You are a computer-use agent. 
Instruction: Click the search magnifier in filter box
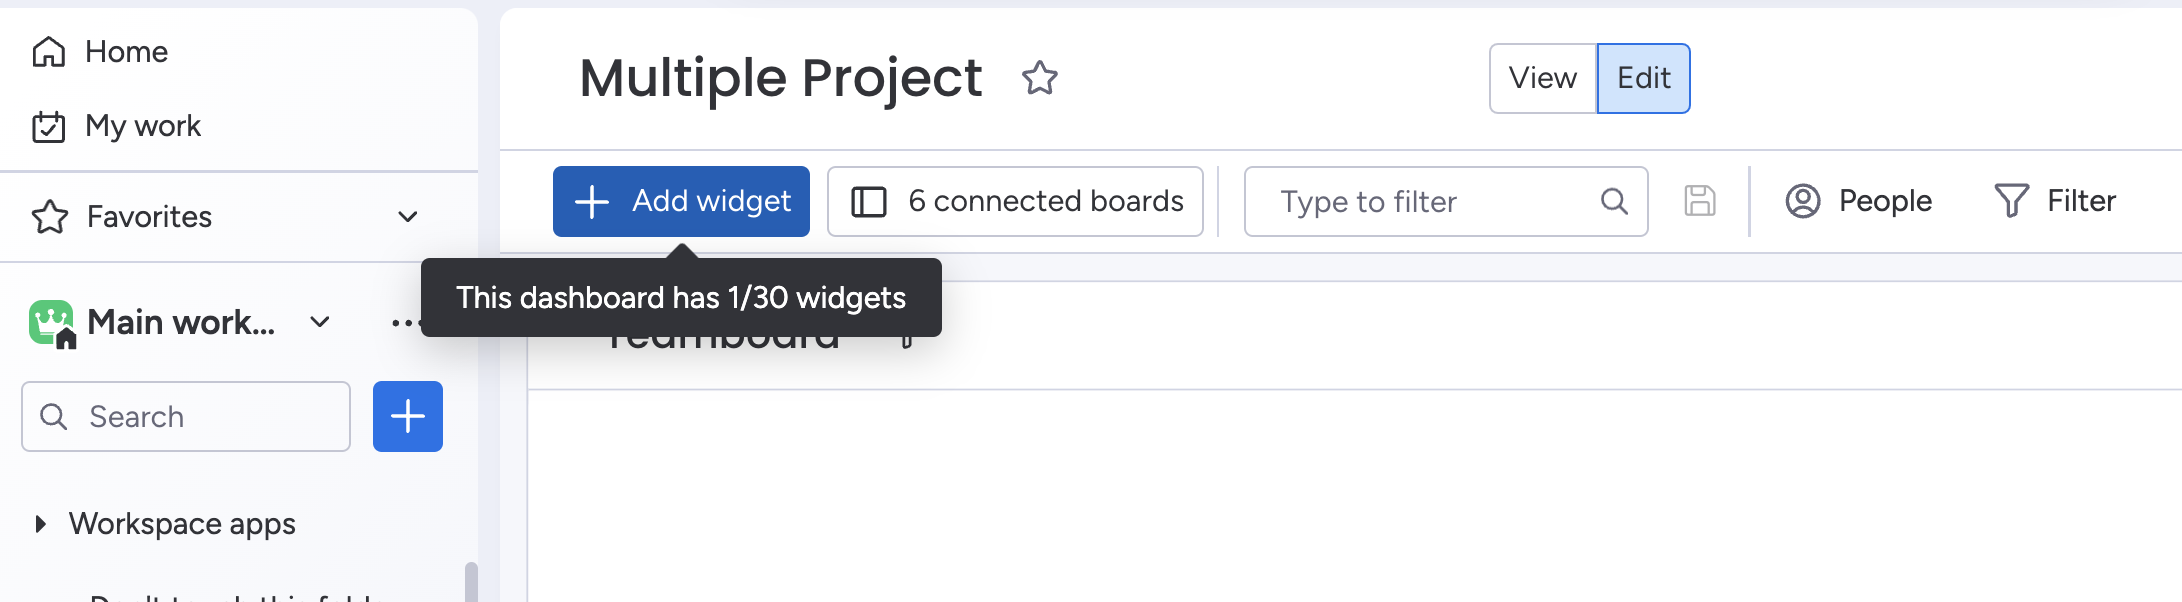[x=1614, y=201]
